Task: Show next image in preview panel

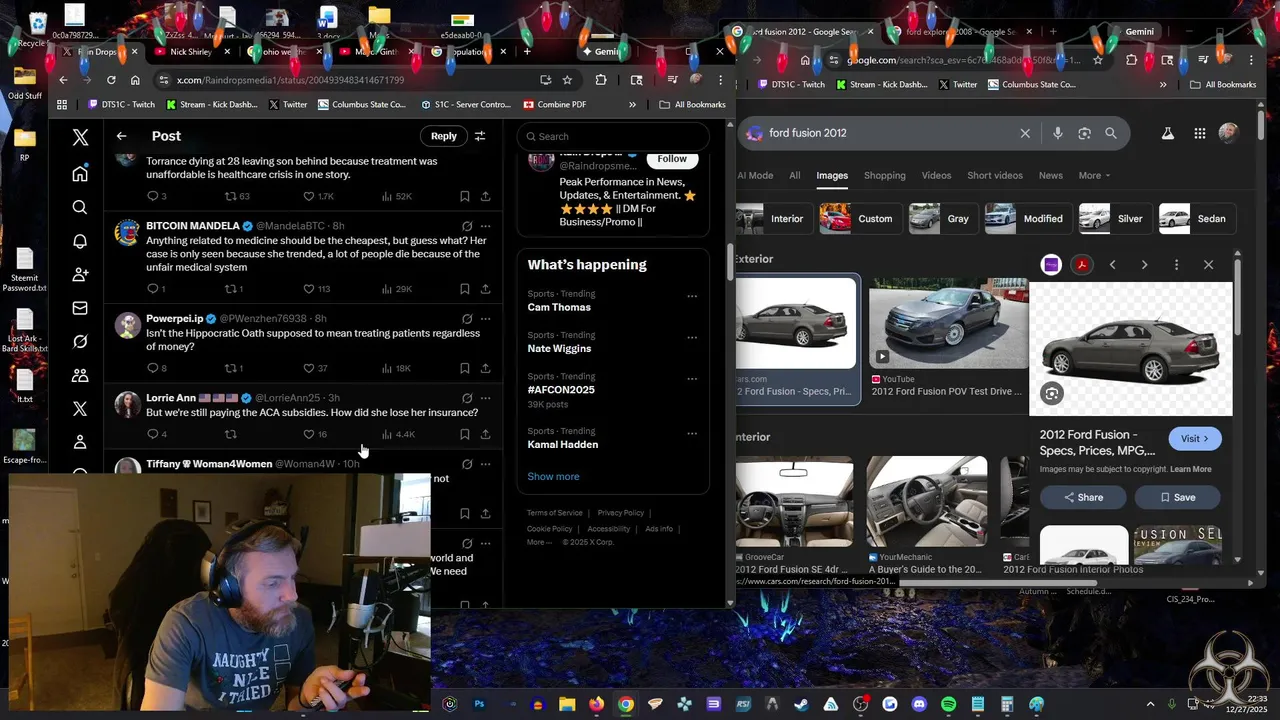Action: (1144, 265)
